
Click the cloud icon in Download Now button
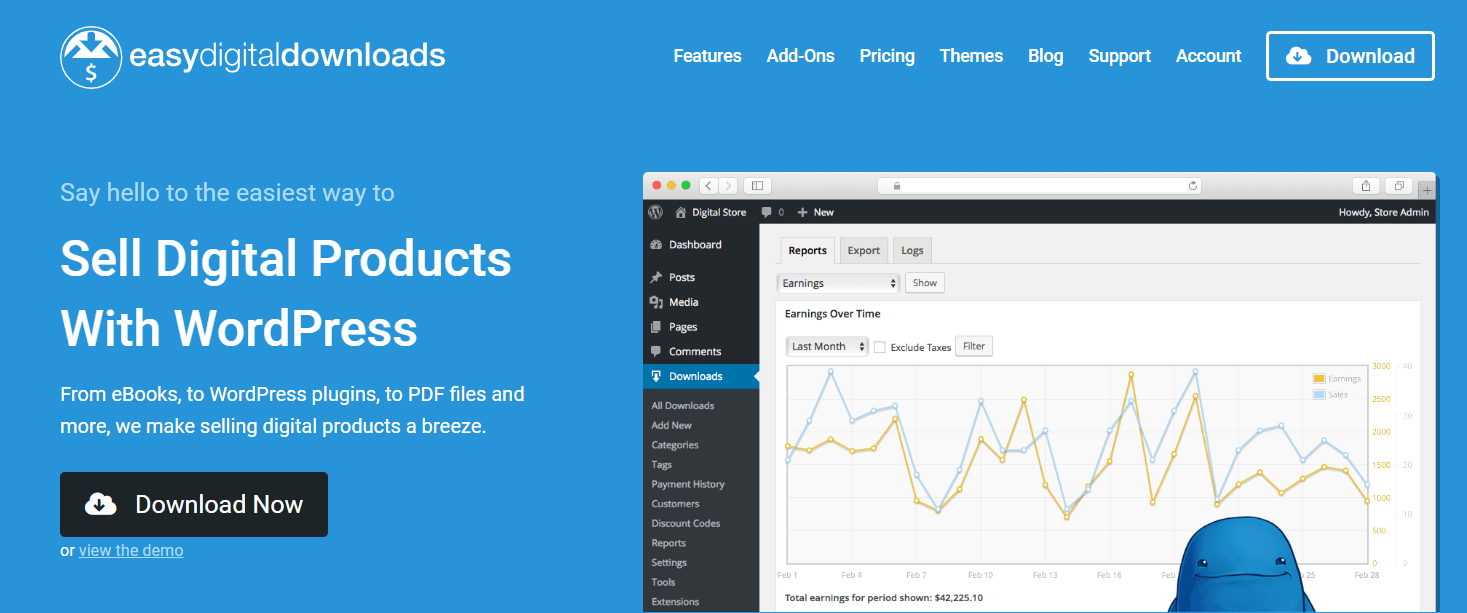100,504
